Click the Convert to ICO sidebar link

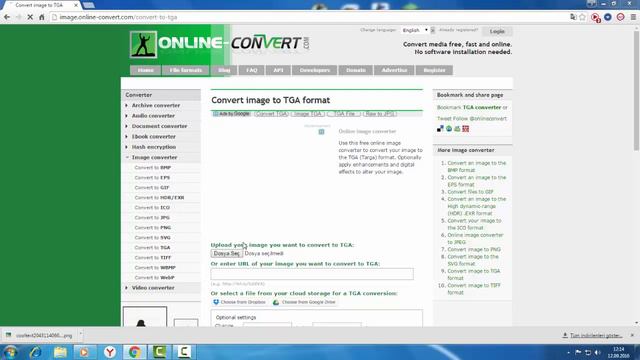[x=152, y=208]
